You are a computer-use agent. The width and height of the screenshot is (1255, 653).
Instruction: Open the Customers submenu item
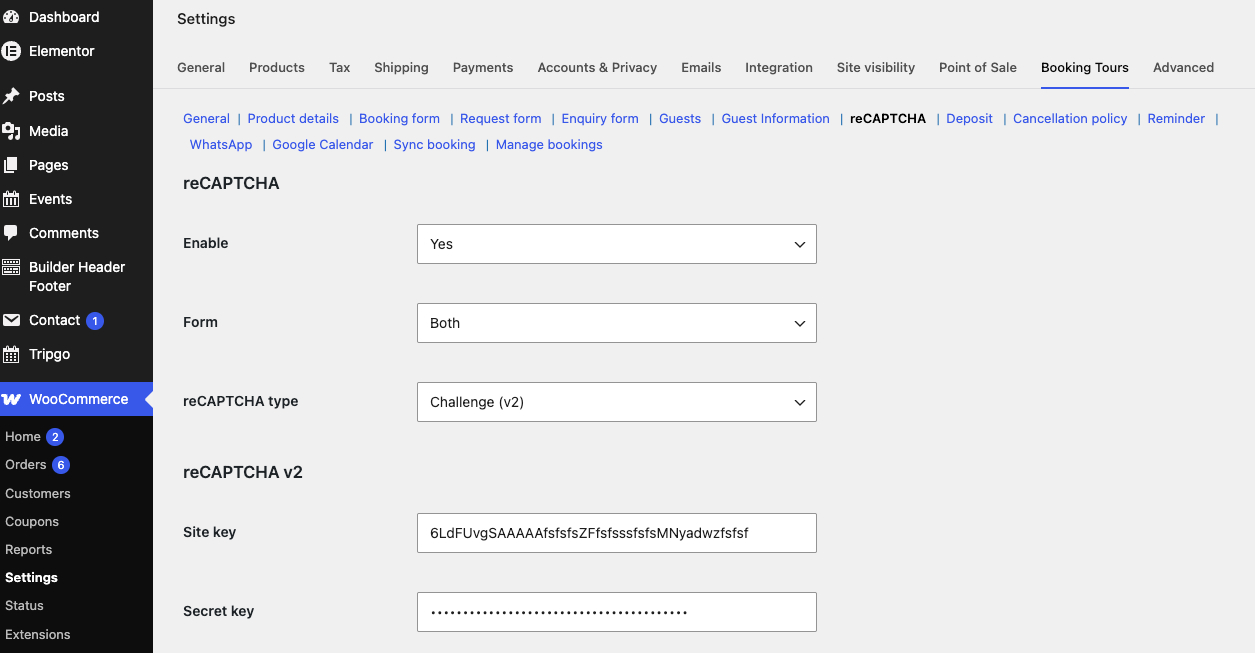tap(38, 493)
